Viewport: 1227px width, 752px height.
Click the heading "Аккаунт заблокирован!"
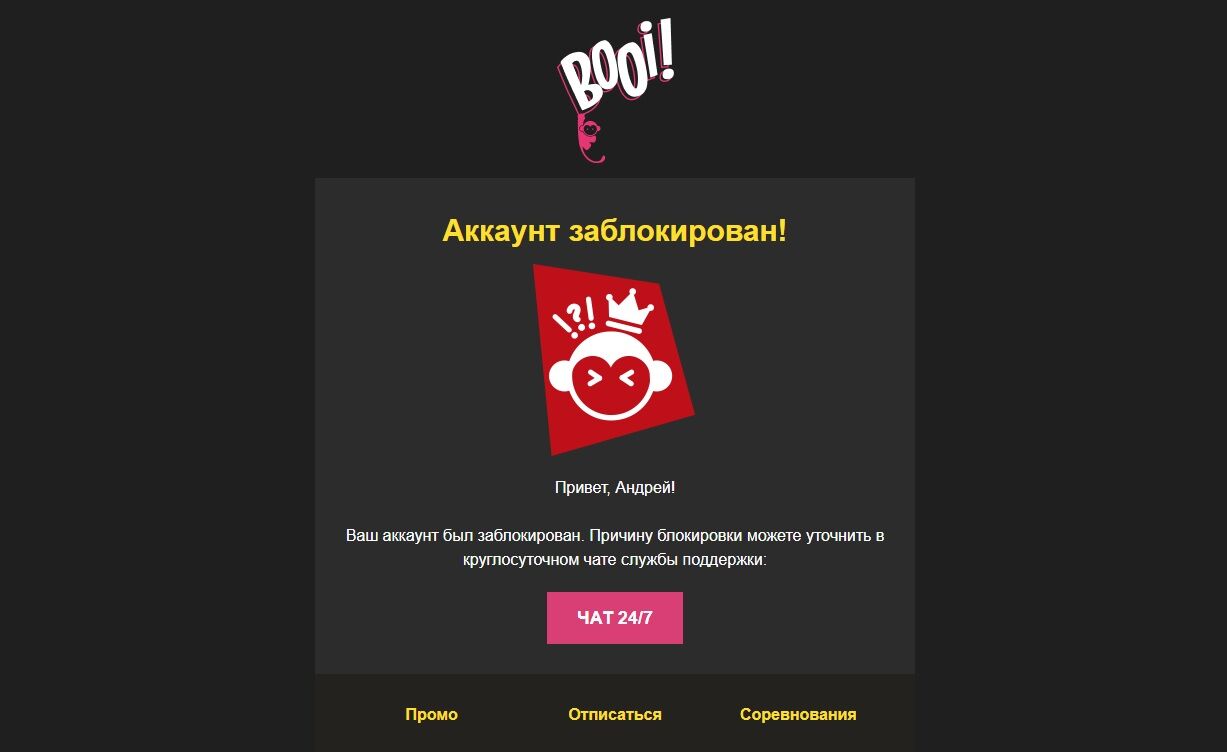[x=615, y=231]
